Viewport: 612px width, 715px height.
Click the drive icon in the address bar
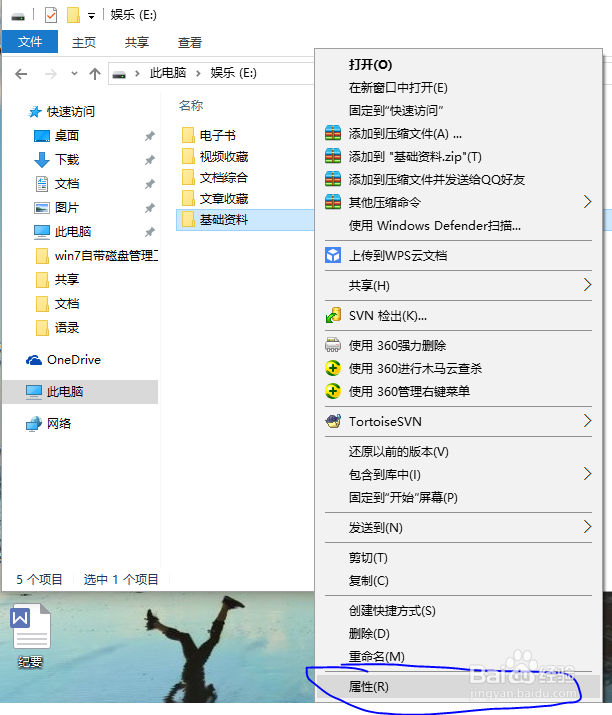[119, 74]
